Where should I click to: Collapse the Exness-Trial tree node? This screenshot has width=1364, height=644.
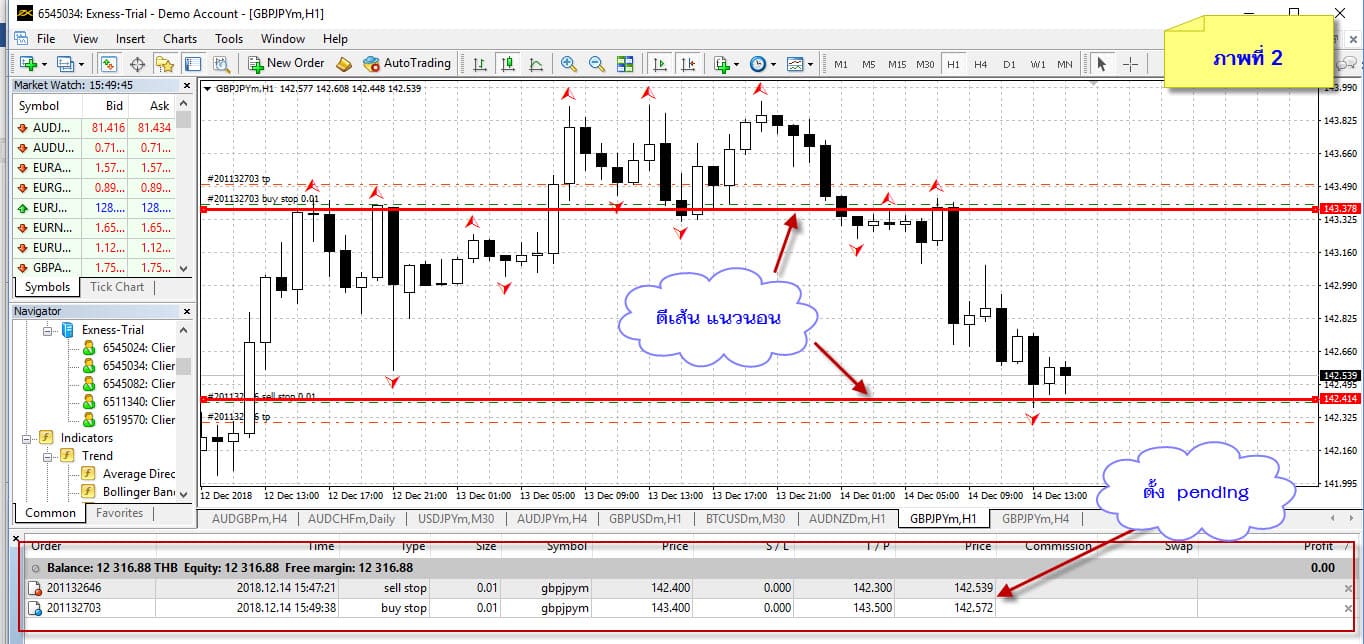(x=47, y=330)
